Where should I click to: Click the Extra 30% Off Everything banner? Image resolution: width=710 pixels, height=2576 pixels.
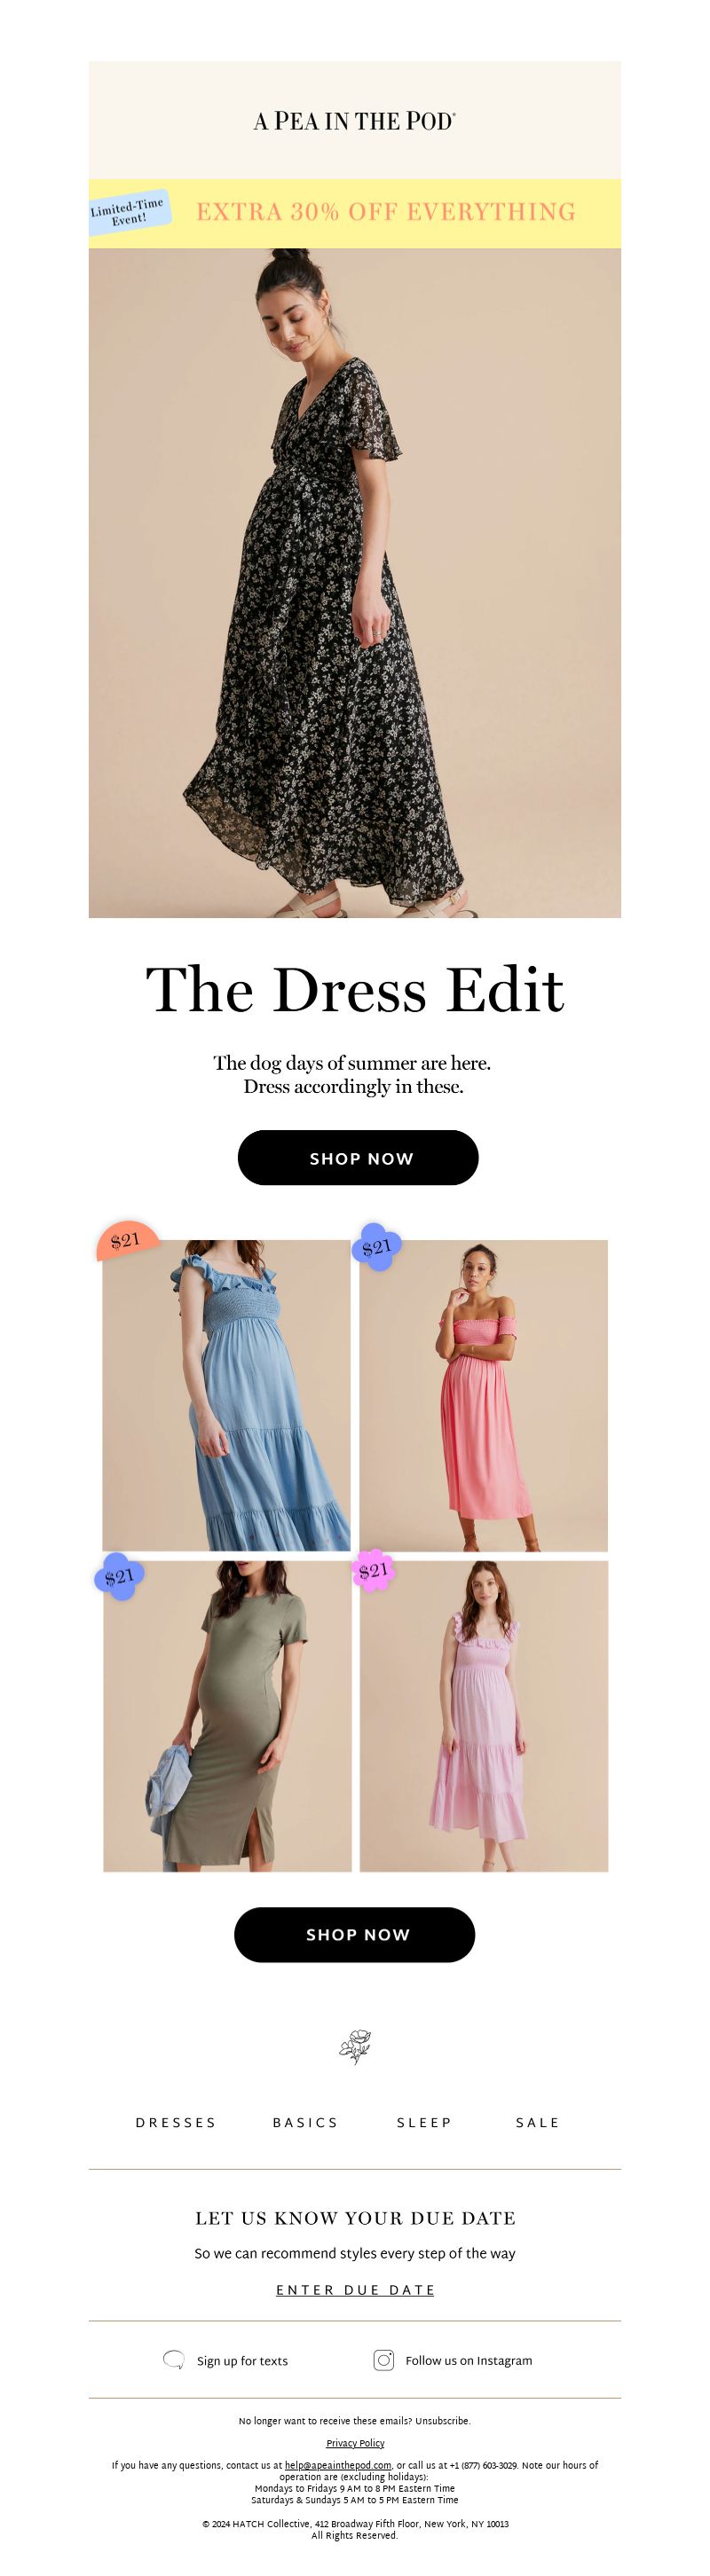click(355, 213)
